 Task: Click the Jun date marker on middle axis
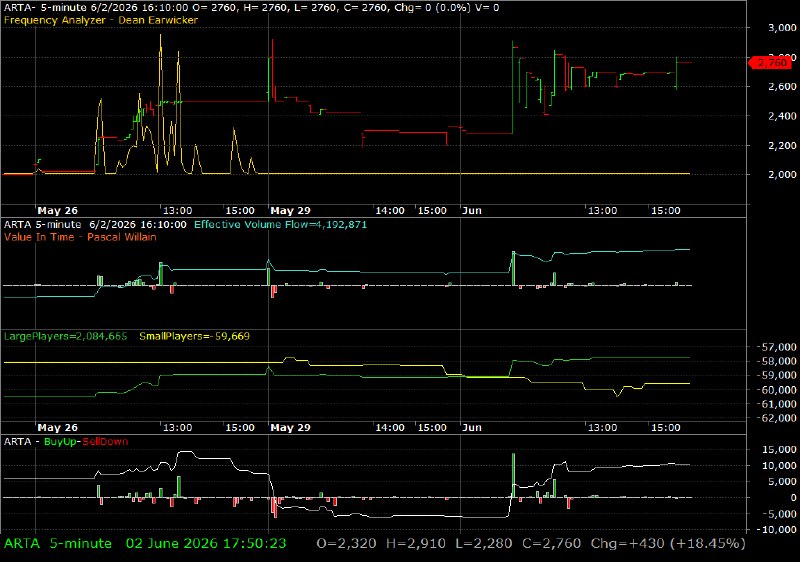pos(472,427)
